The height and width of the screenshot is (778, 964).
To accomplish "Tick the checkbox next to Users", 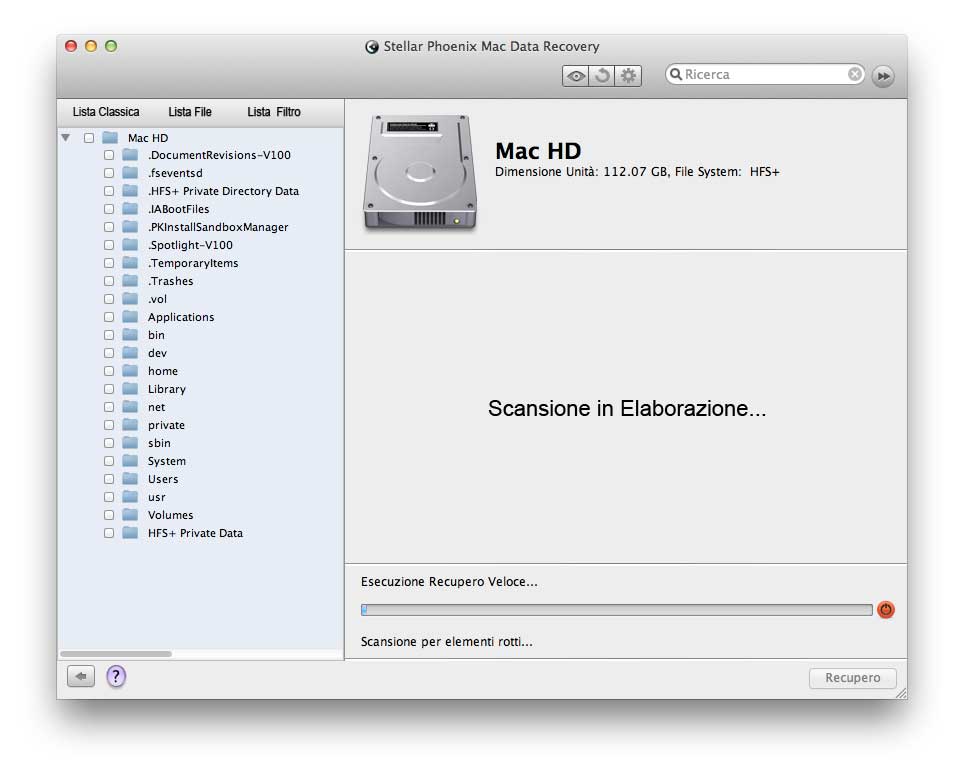I will [x=109, y=479].
